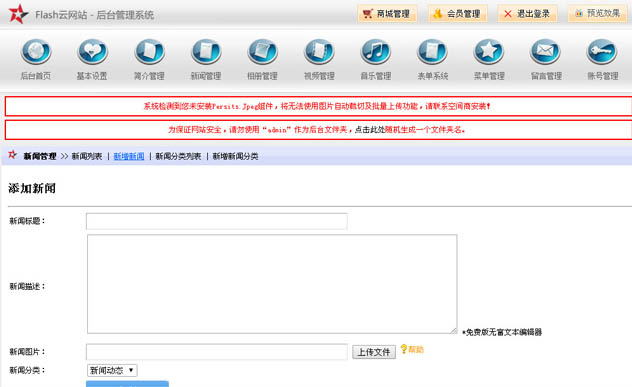Image resolution: width=632 pixels, height=387 pixels.
Task: Open the 表单系统 icon
Action: pyautogui.click(x=432, y=52)
